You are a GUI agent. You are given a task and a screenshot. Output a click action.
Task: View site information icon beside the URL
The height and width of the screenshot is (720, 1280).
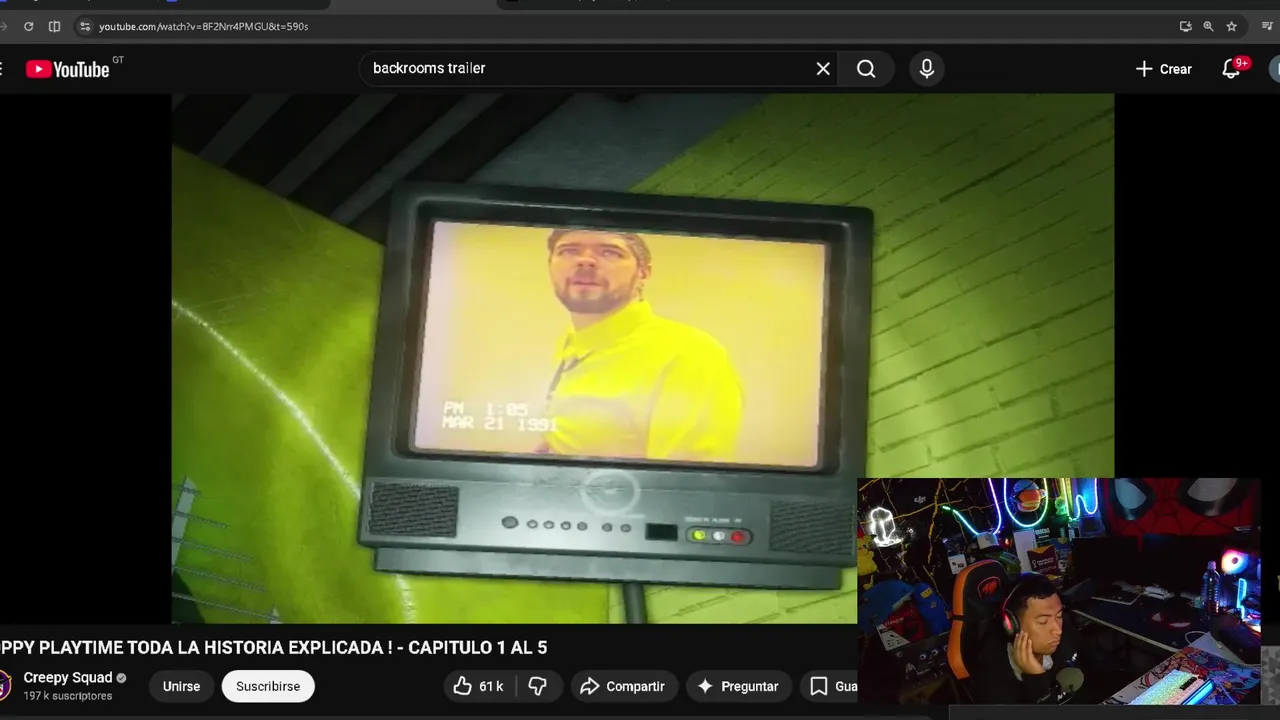[x=85, y=26]
